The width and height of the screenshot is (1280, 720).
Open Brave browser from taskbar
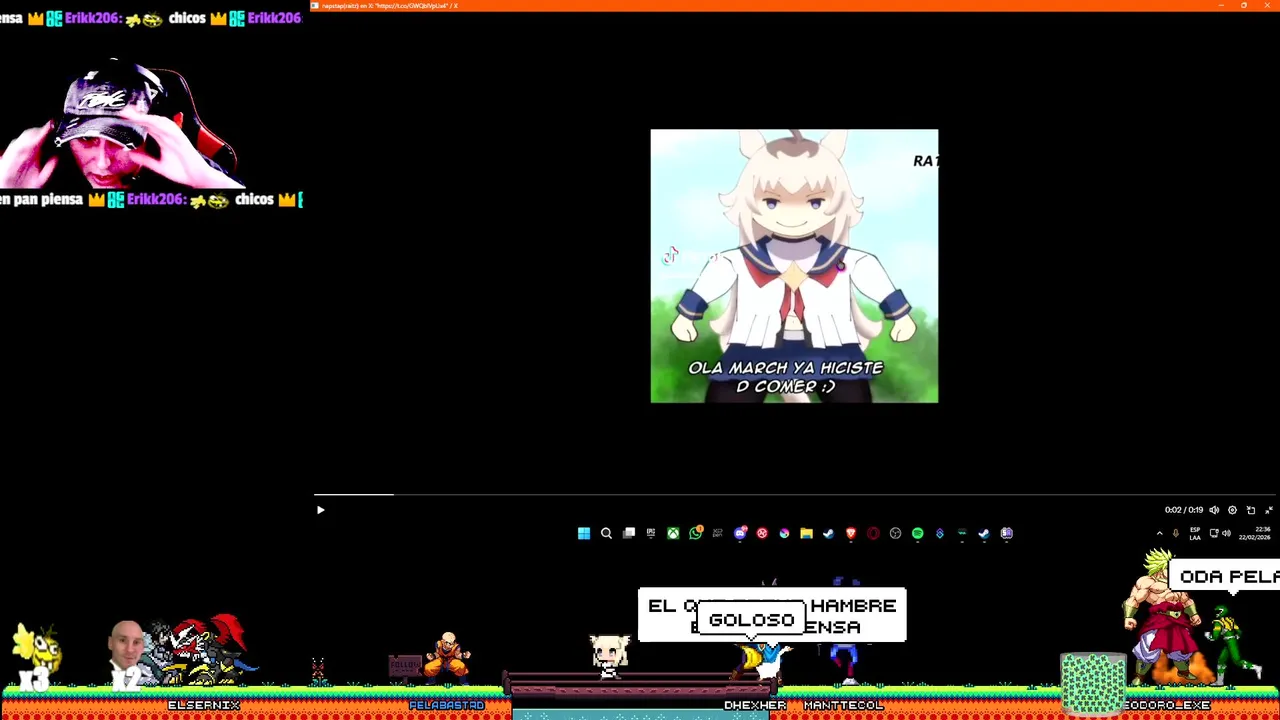pyautogui.click(x=851, y=533)
